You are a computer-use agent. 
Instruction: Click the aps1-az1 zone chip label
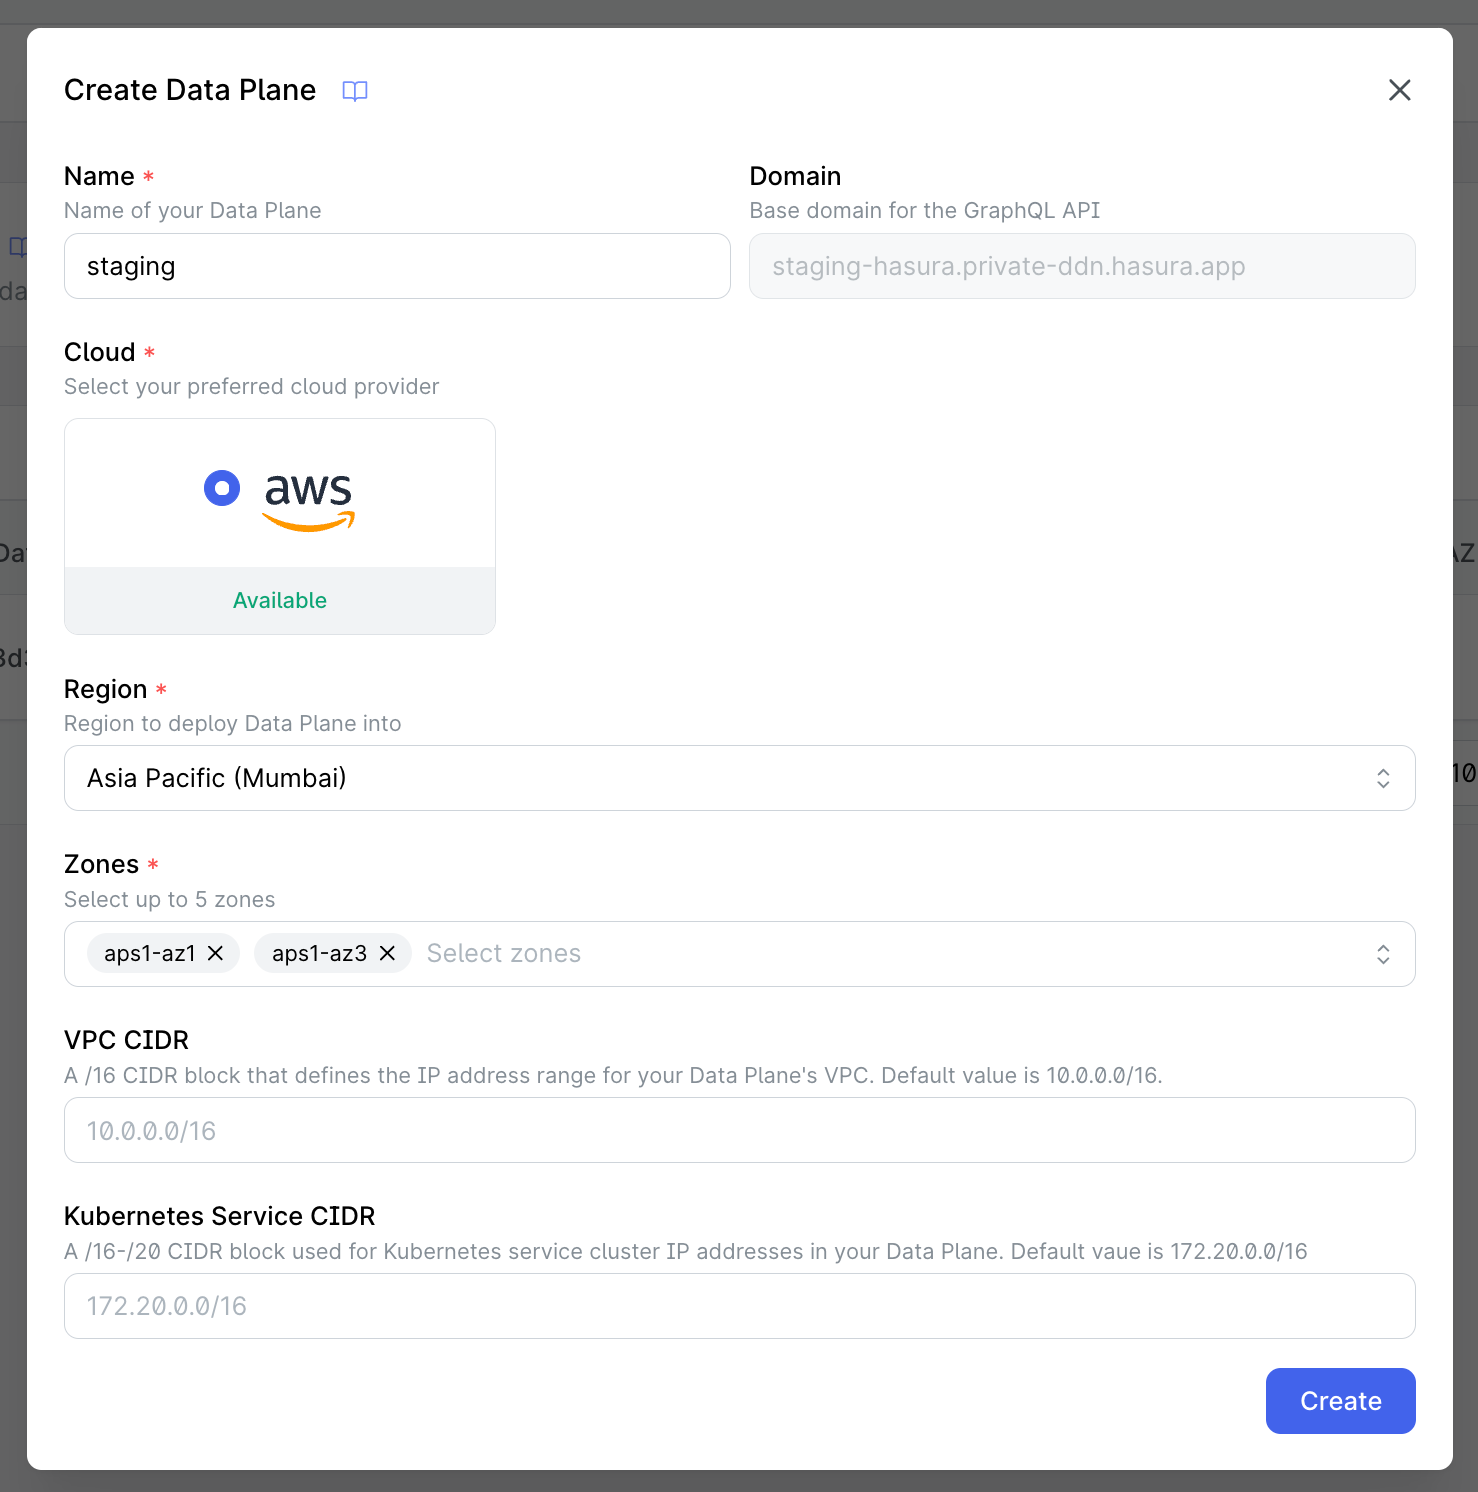pos(150,954)
